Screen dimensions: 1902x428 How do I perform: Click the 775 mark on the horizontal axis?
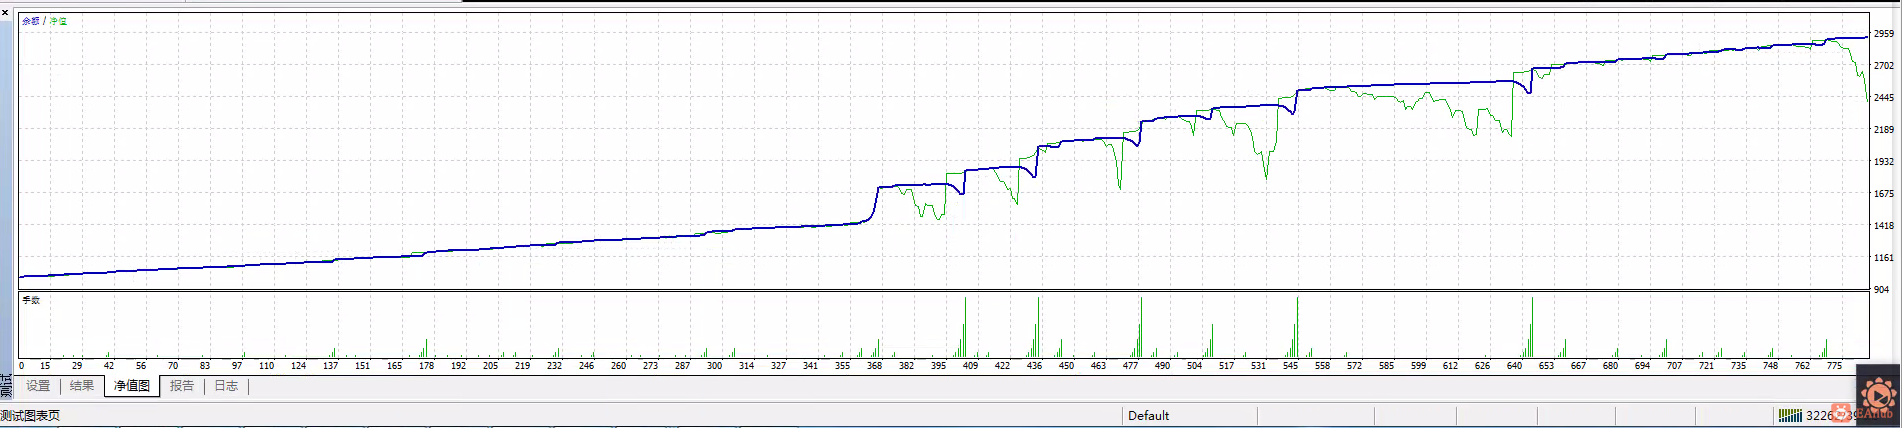point(1834,366)
